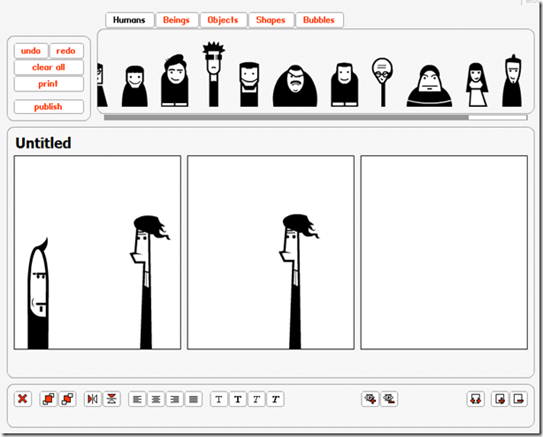Switch to the Beings tab
The width and height of the screenshot is (543, 437).
click(x=177, y=20)
